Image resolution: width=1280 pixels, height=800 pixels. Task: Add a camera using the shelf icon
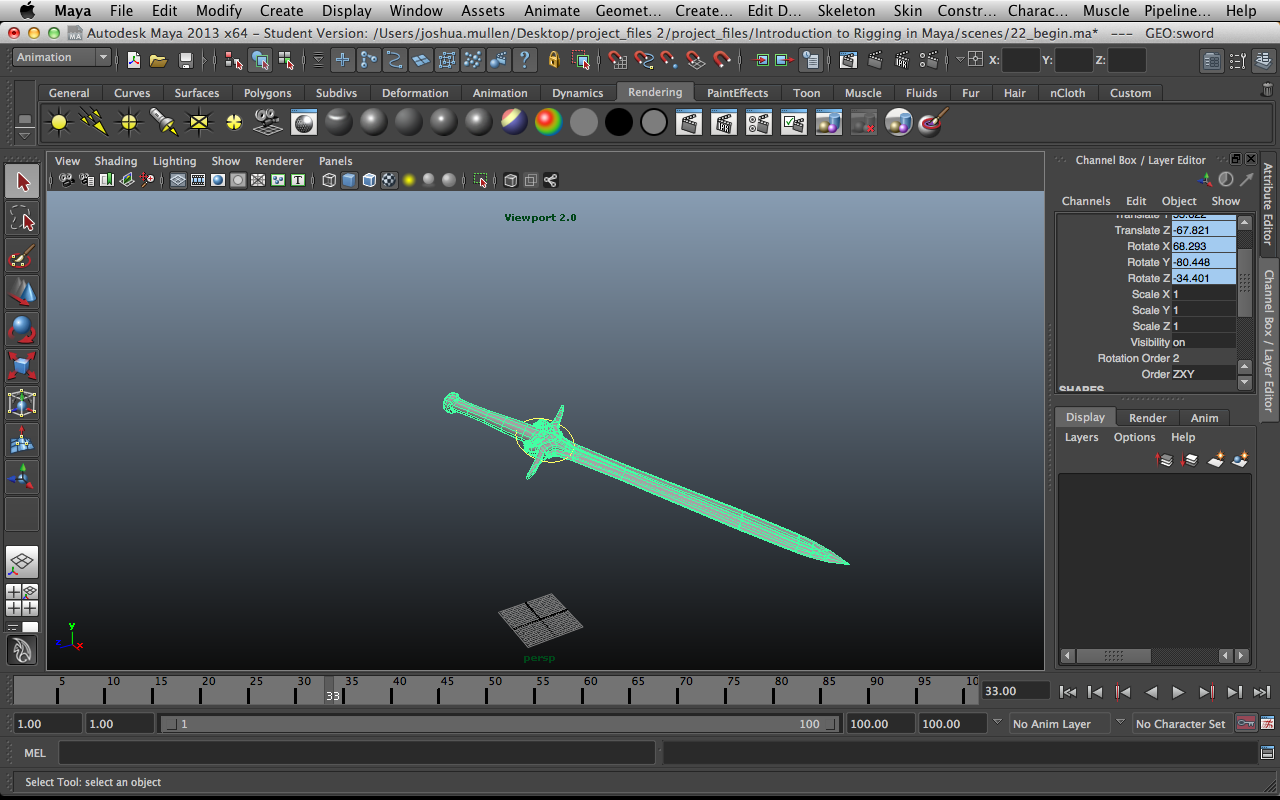point(267,123)
